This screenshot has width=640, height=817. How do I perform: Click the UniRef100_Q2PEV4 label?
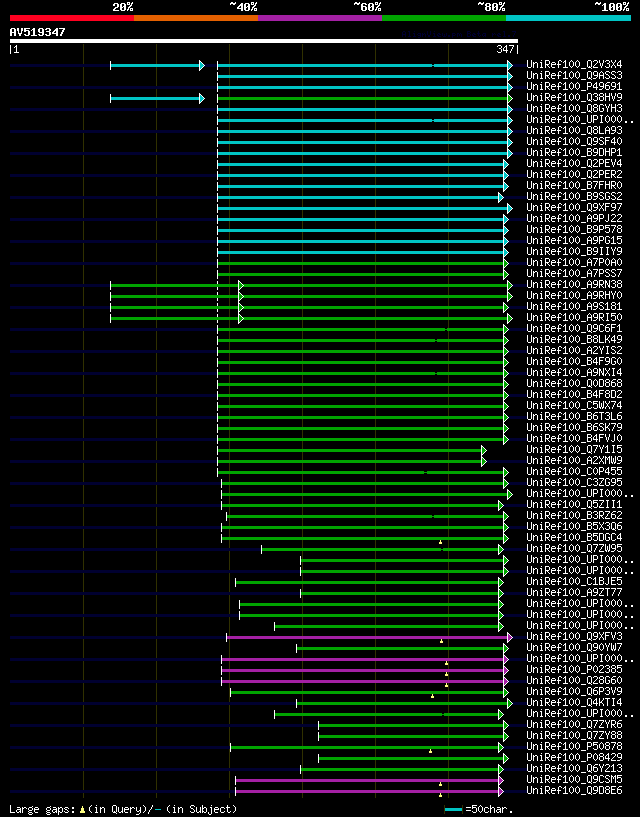[574, 163]
